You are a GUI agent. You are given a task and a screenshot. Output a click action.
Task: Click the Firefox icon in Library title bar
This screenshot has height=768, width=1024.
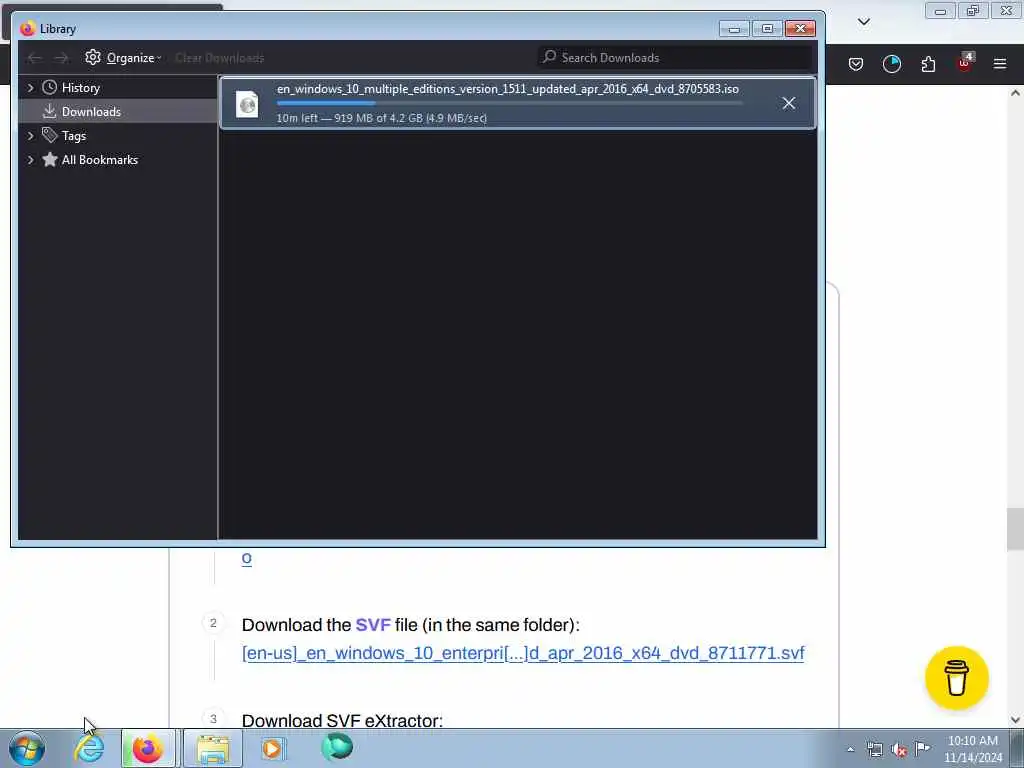click(27, 29)
